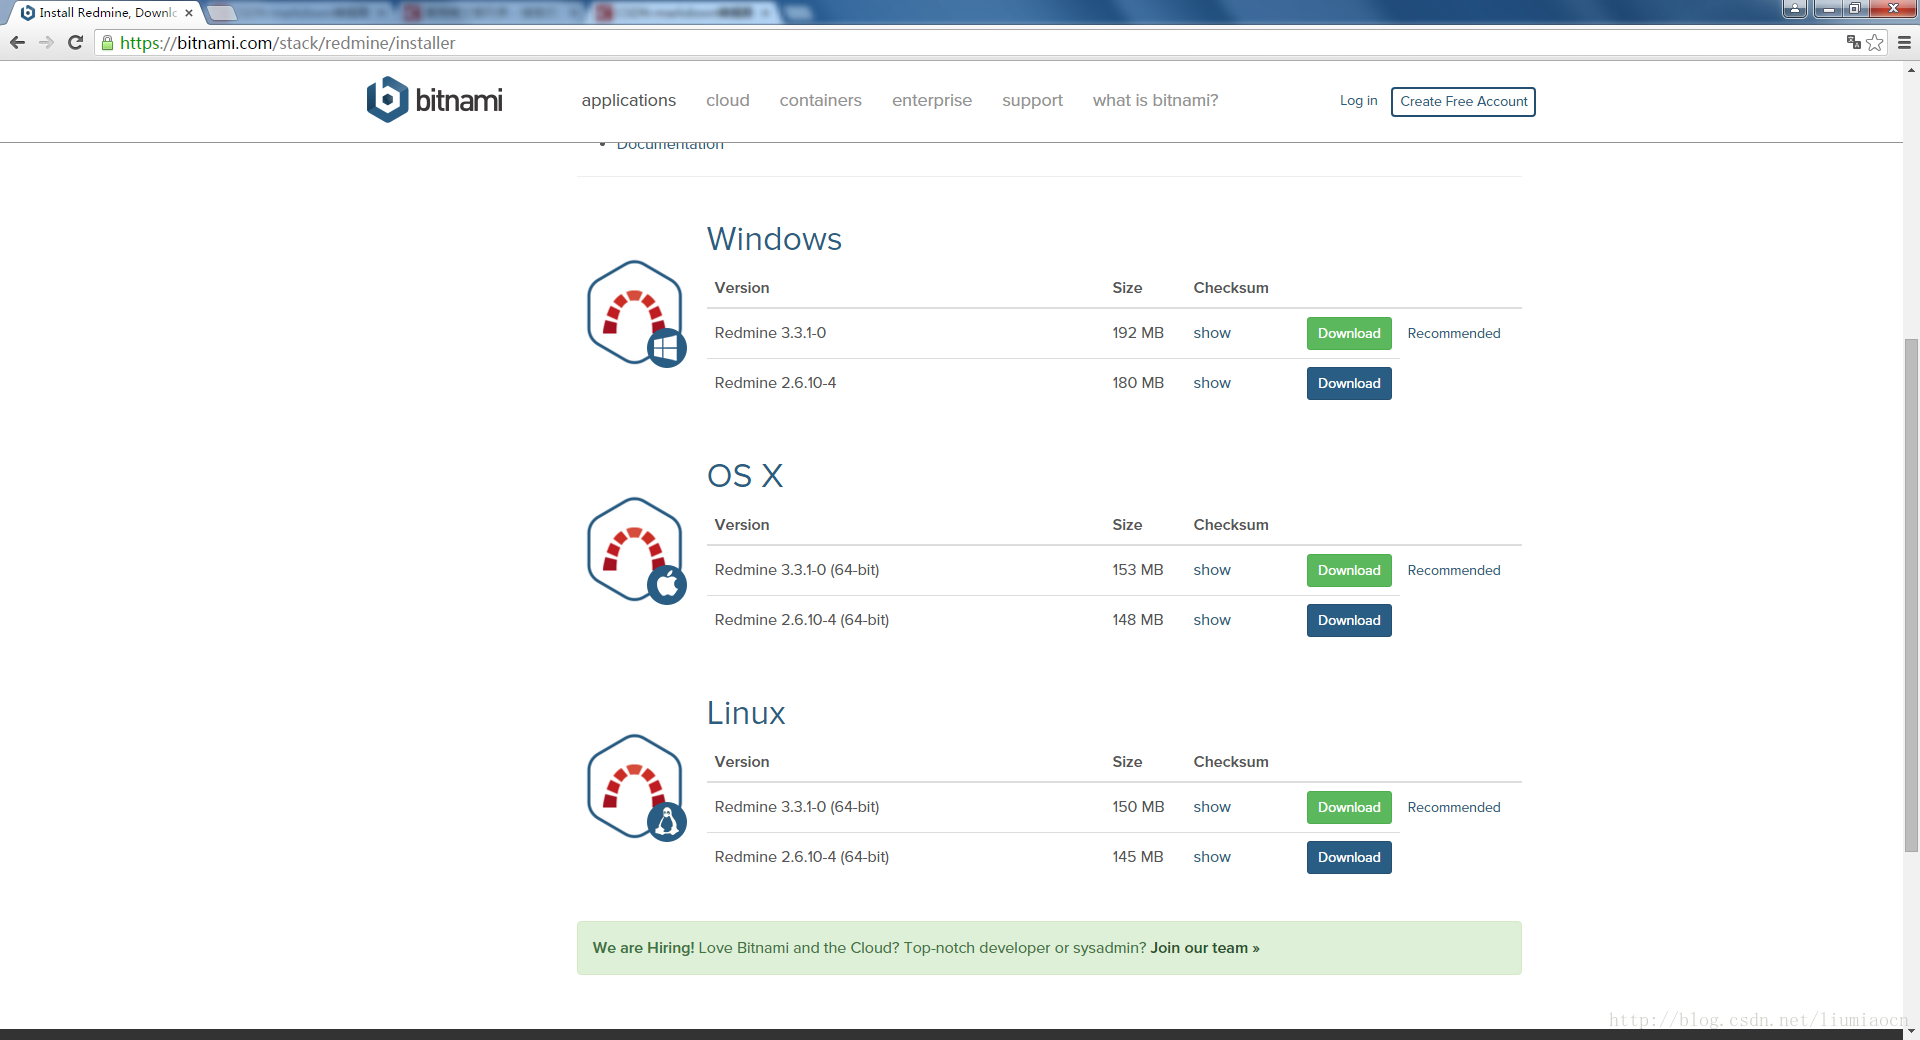This screenshot has width=1920, height=1040.
Task: Go back with browser back arrow
Action: [17, 42]
